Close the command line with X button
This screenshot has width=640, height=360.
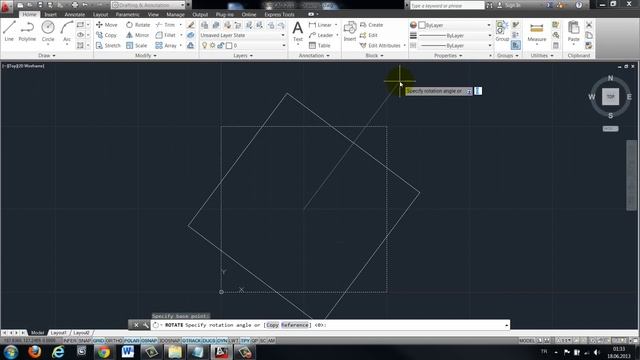[x=136, y=325]
